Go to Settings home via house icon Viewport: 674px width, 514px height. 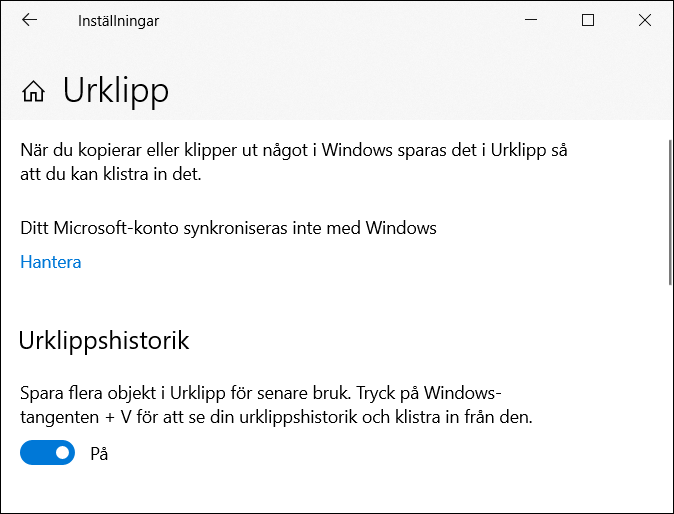[x=33, y=92]
